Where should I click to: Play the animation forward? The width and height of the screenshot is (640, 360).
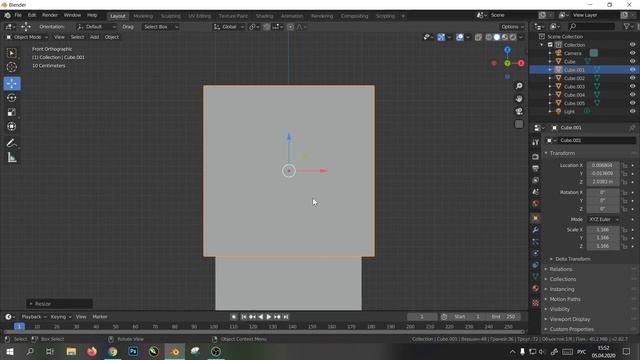(x=269, y=317)
